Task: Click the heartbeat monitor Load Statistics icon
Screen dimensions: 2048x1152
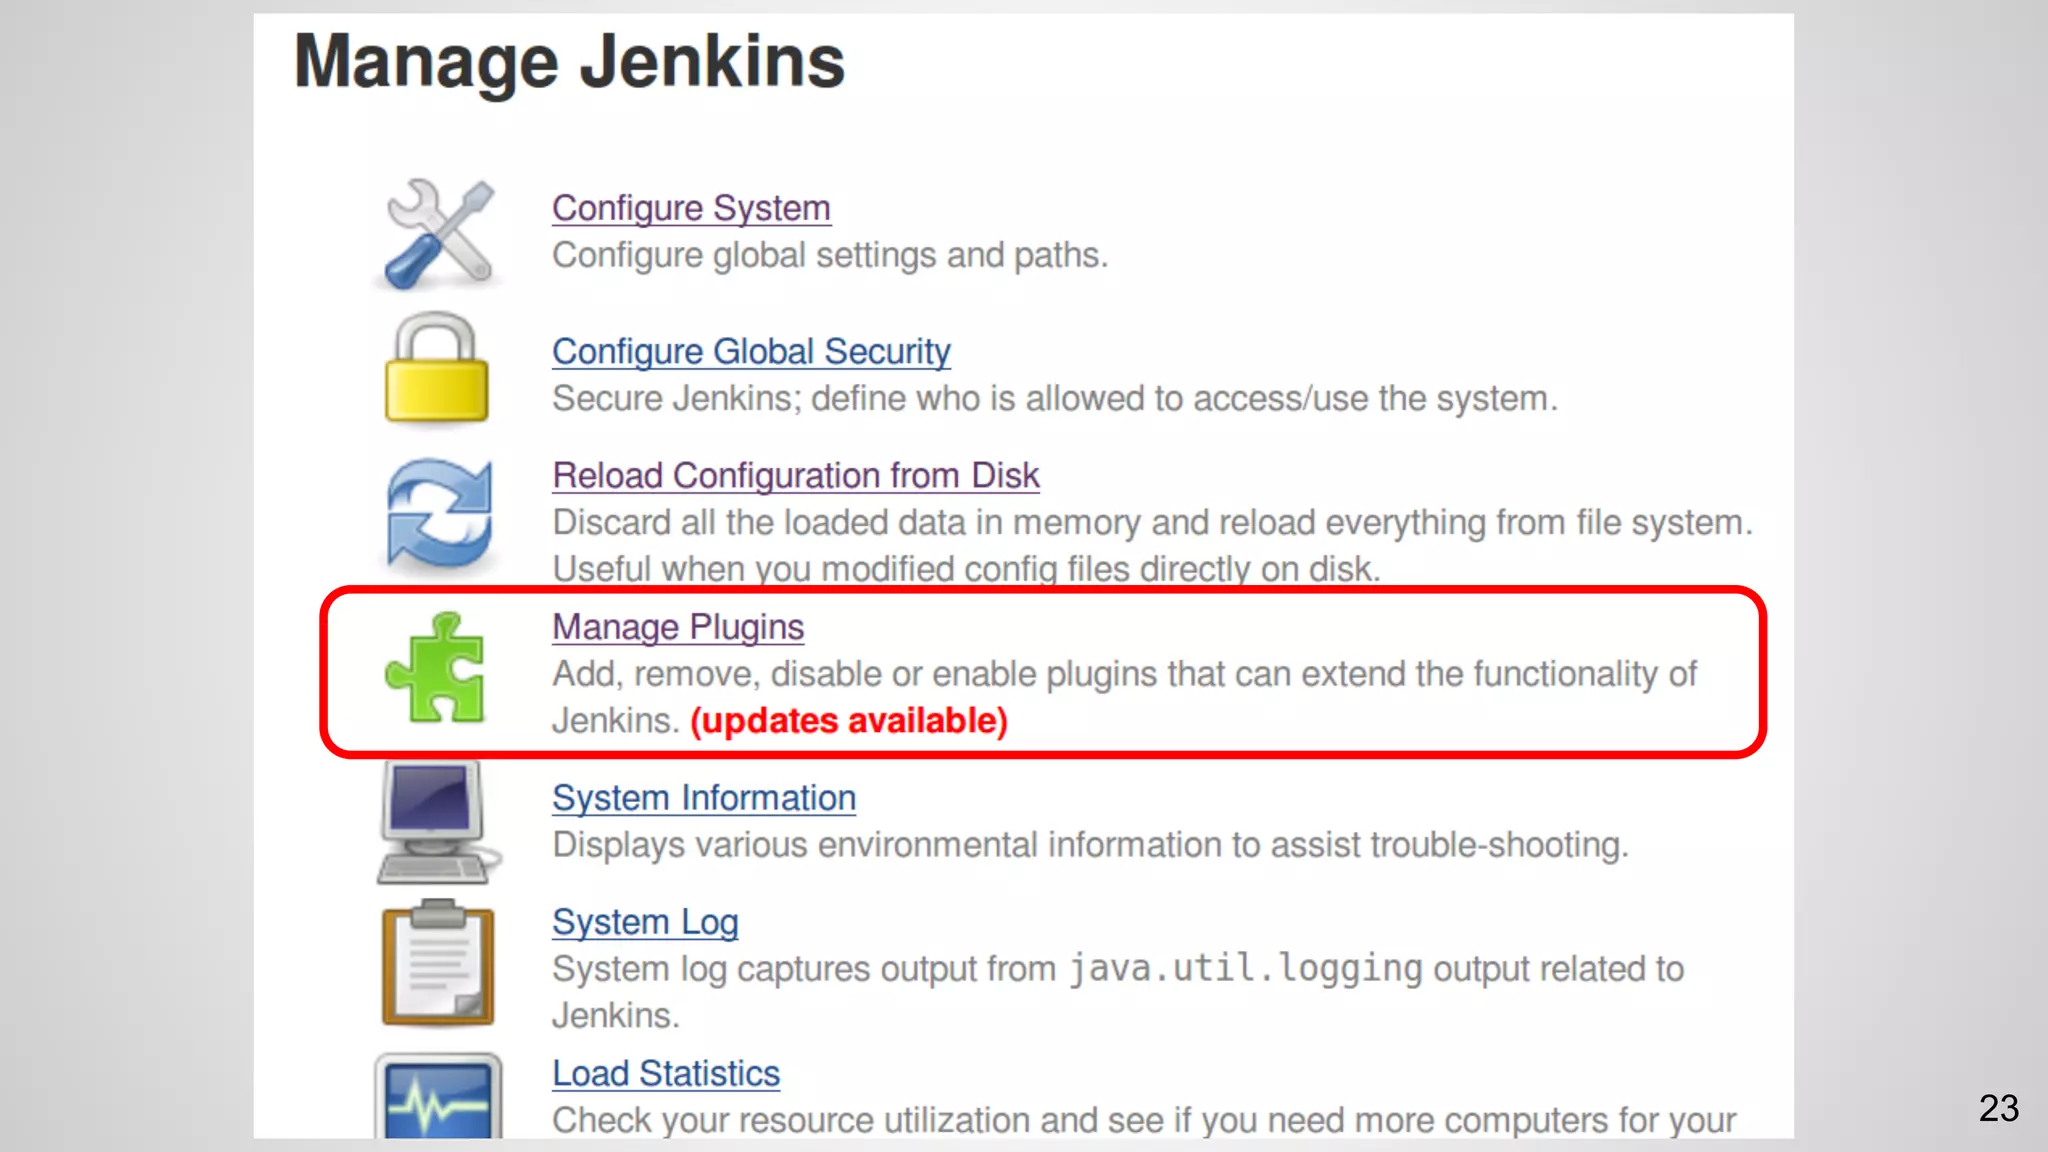Action: [438, 1097]
